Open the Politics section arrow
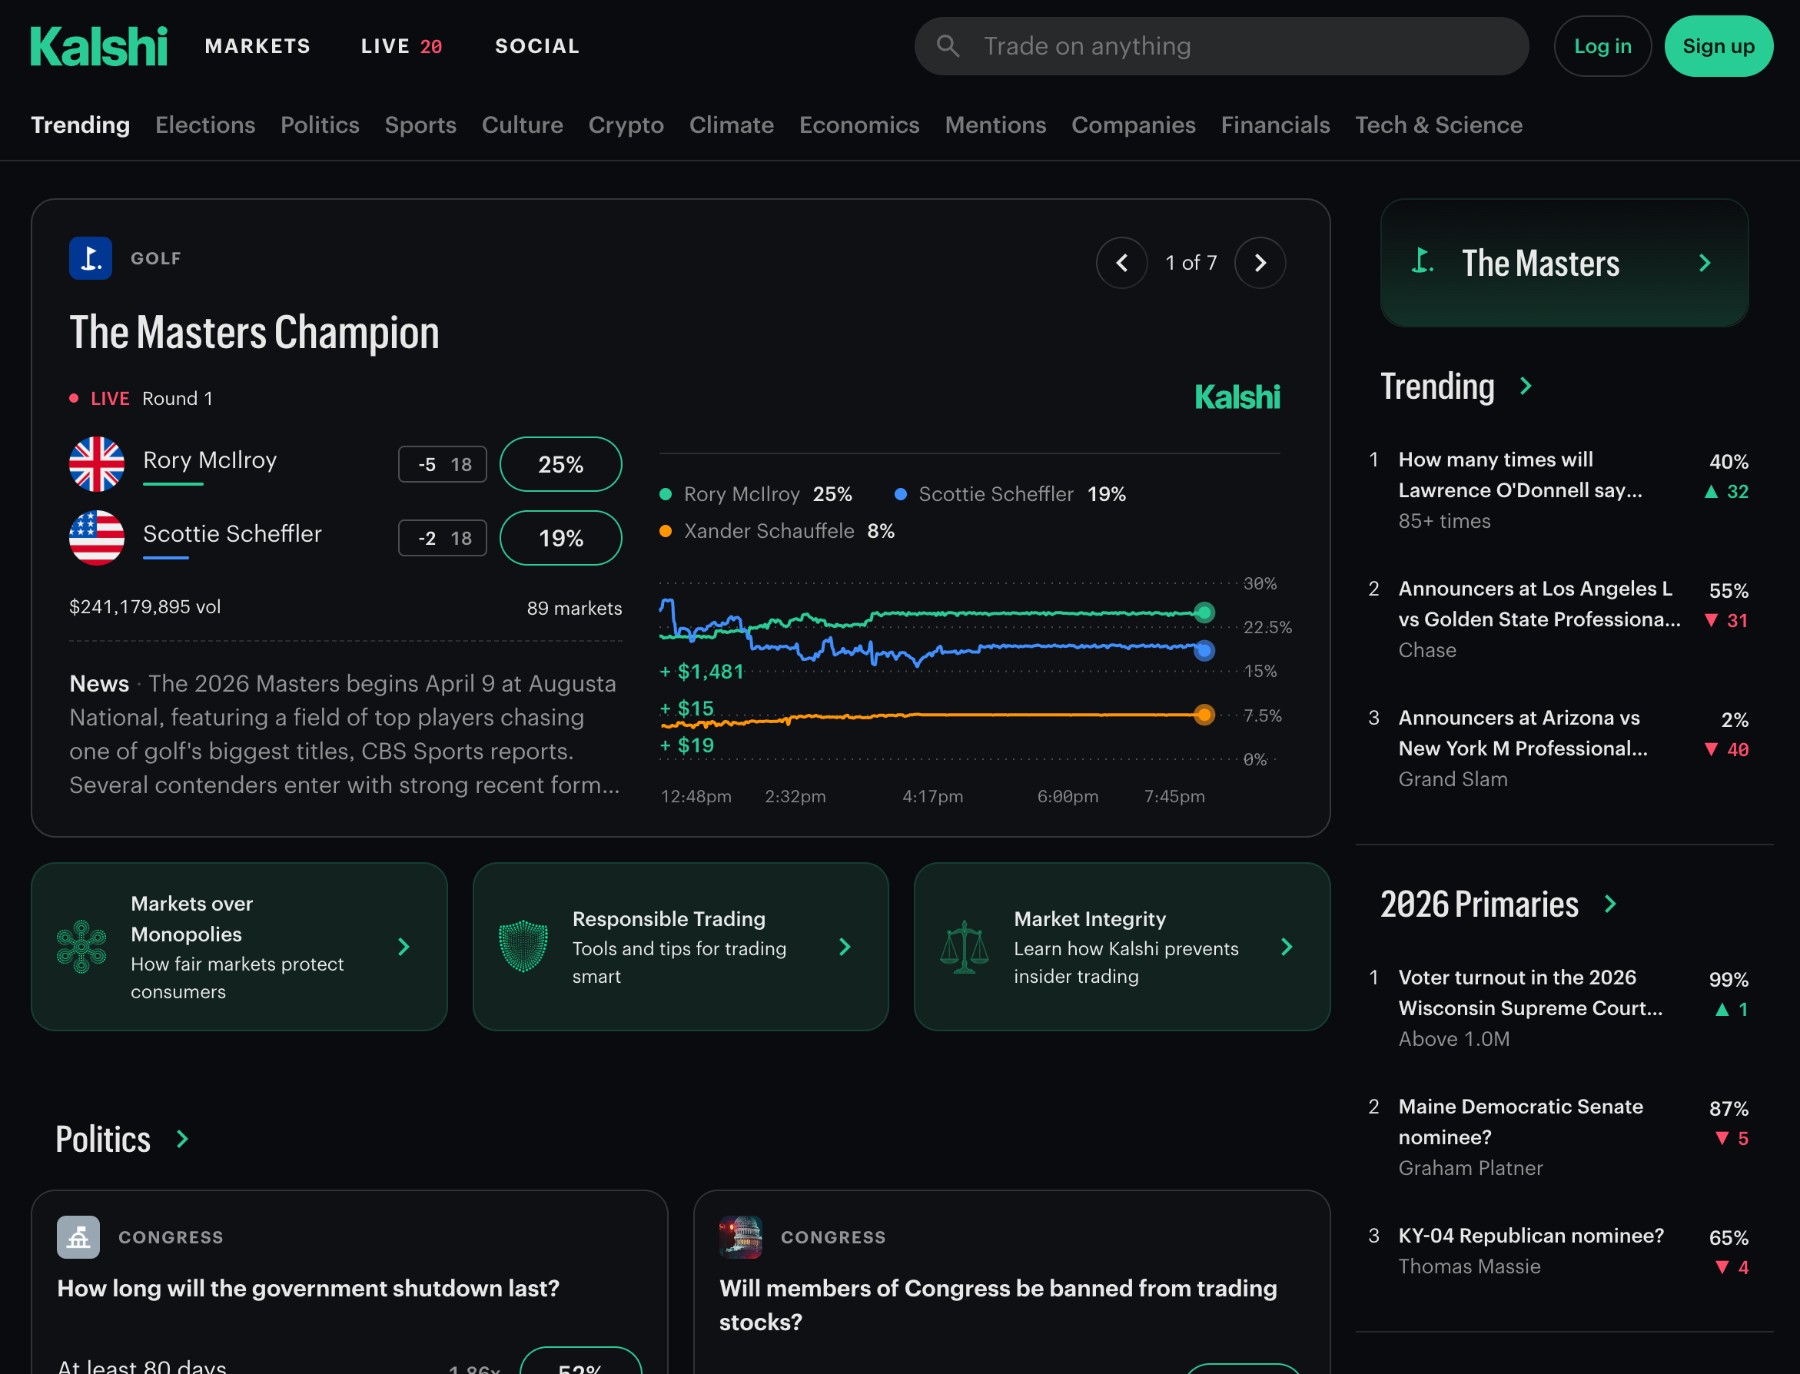Viewport: 1800px width, 1374px height. click(182, 1139)
